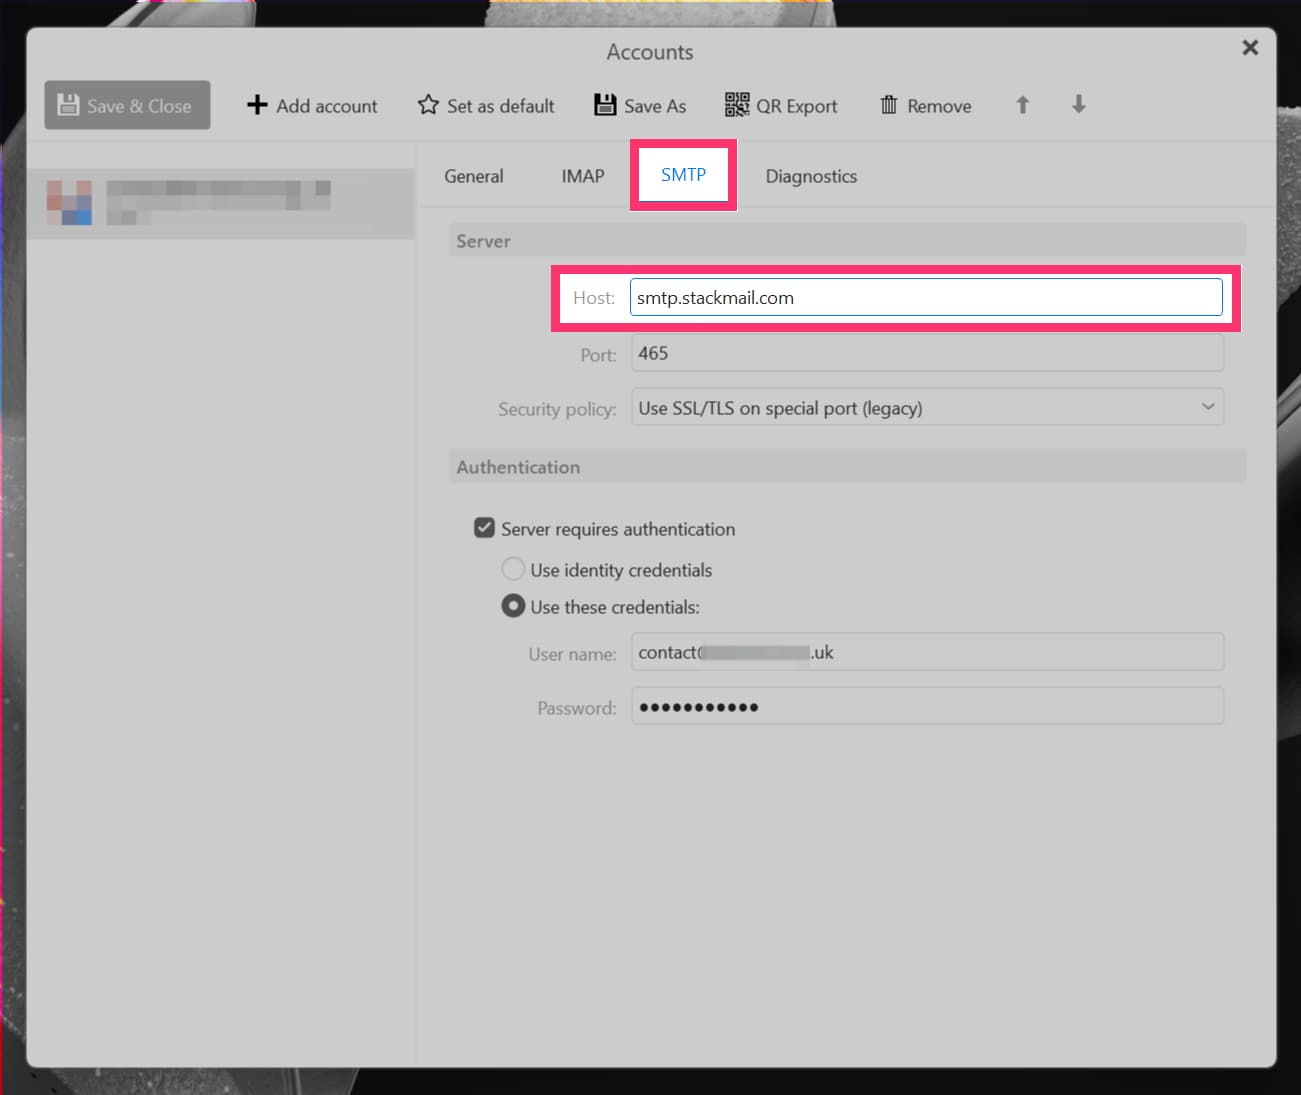Image resolution: width=1301 pixels, height=1095 pixels.
Task: Go to the Diagnostics tab
Action: click(811, 176)
